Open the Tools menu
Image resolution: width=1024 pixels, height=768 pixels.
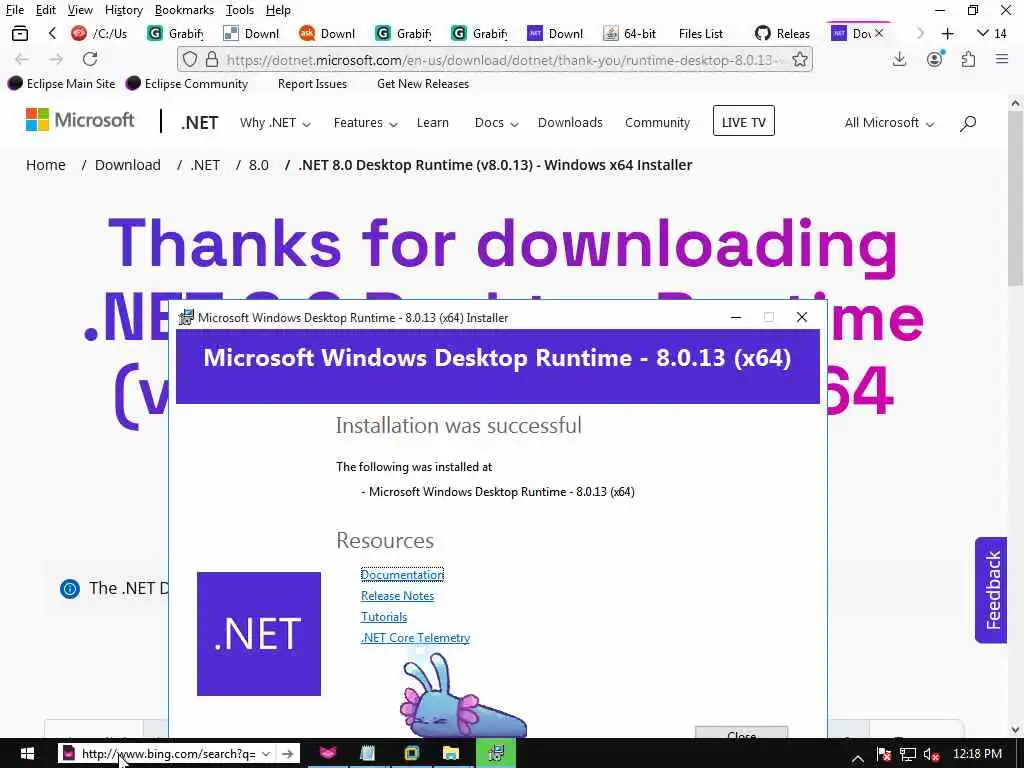coord(240,10)
